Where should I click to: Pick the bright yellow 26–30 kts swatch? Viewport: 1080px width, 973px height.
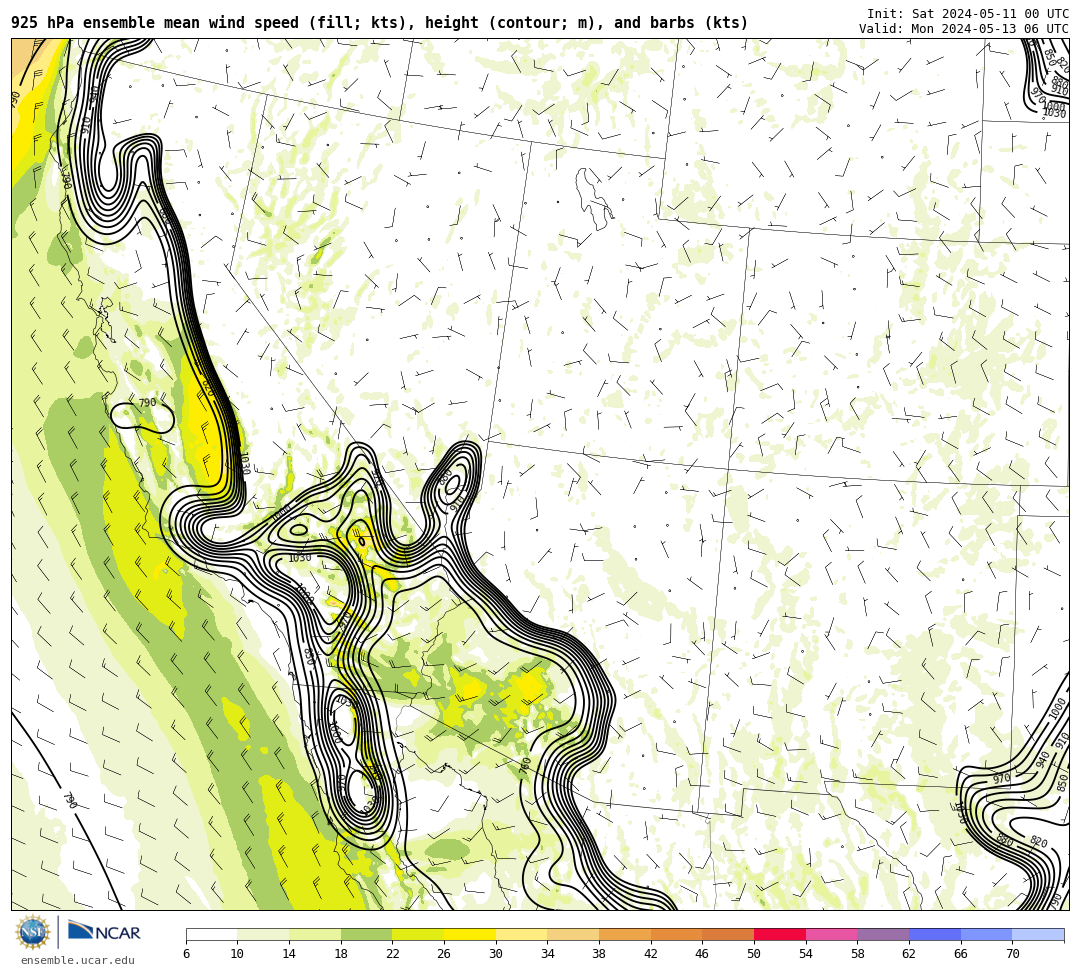470,934
